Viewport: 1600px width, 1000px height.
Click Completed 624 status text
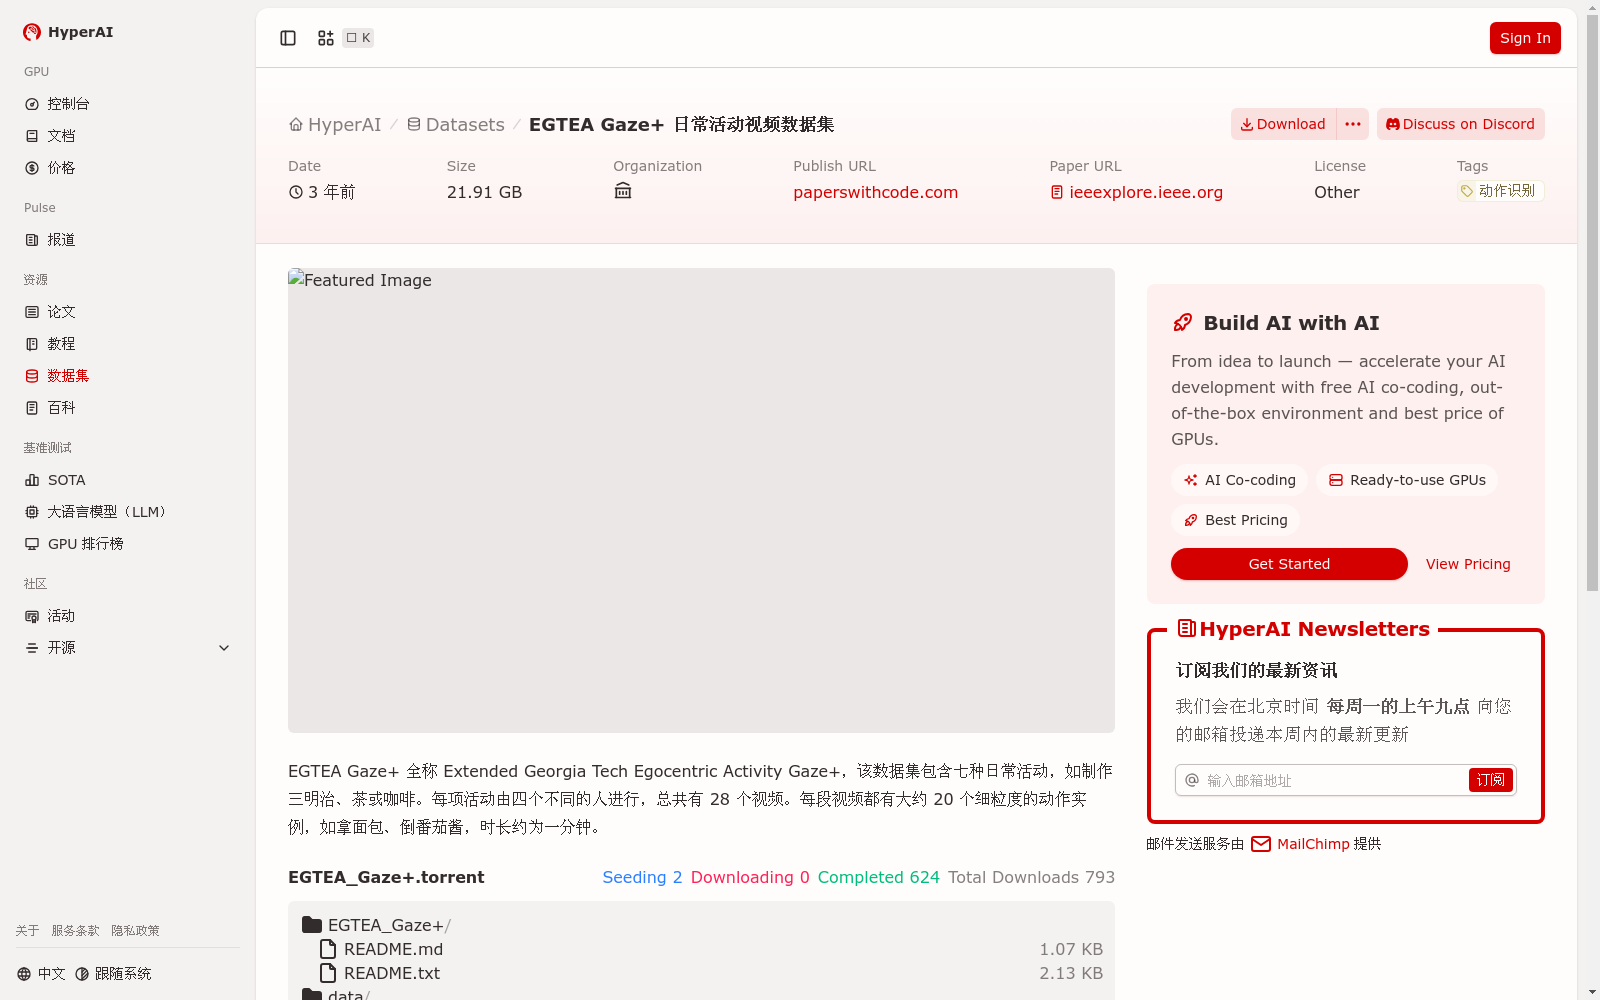[879, 877]
